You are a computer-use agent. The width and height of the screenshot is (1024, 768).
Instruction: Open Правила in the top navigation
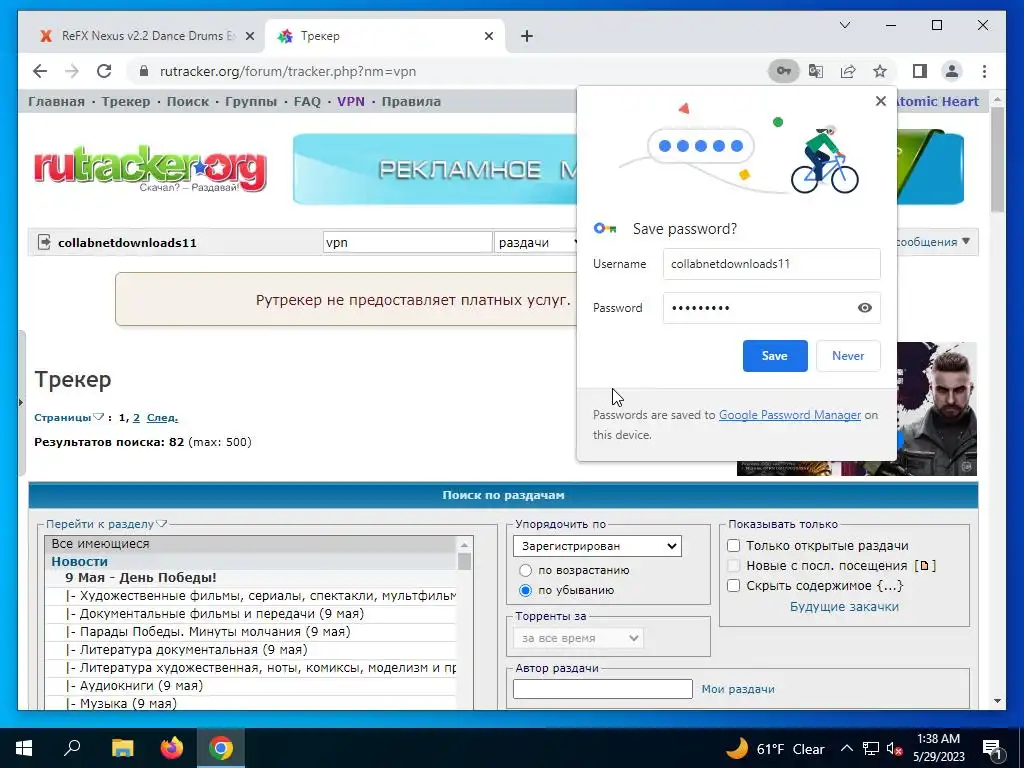(411, 101)
